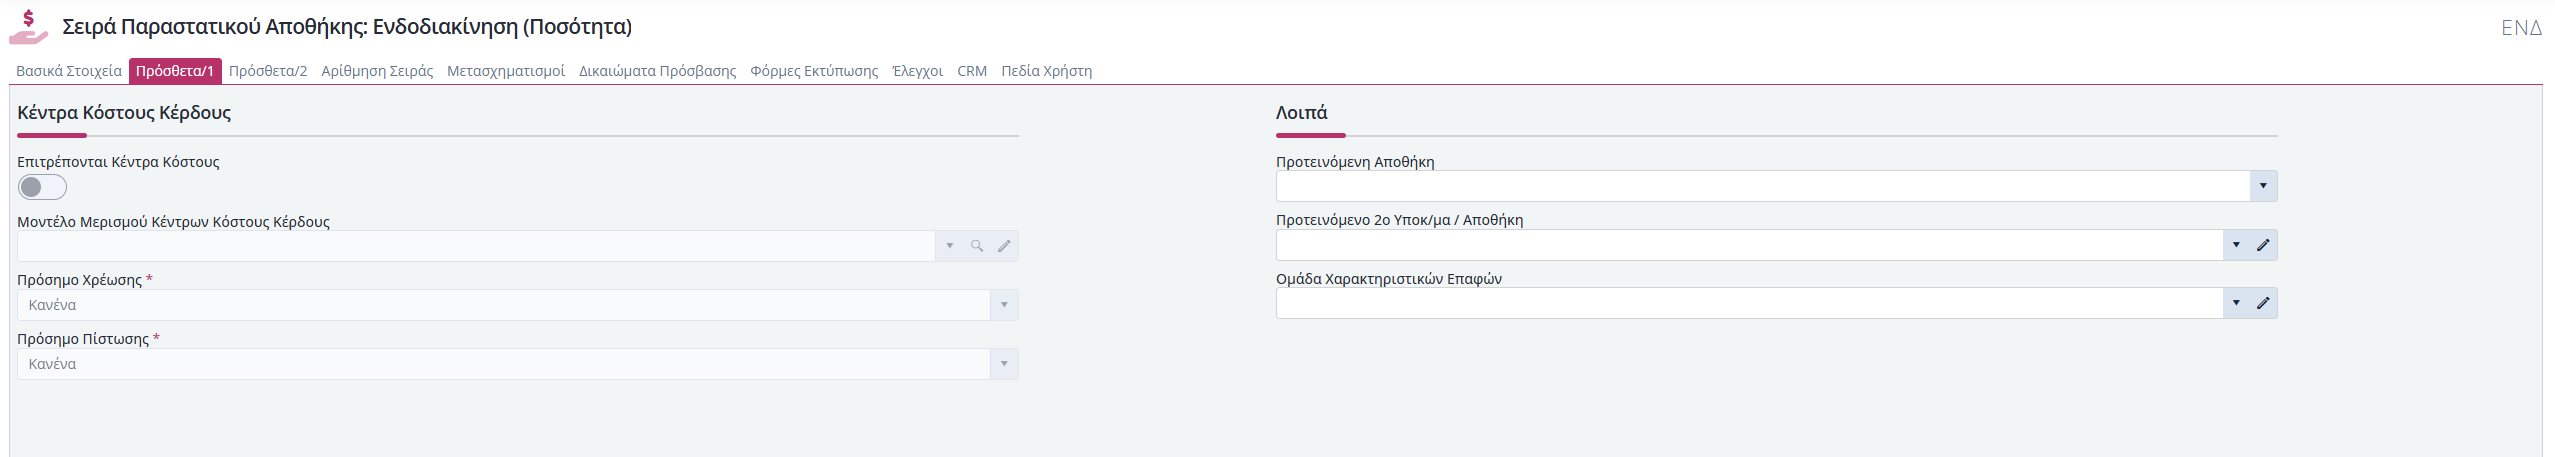Select the Έλεγχοι tab
Image resolution: width=2555 pixels, height=457 pixels.
pos(918,71)
